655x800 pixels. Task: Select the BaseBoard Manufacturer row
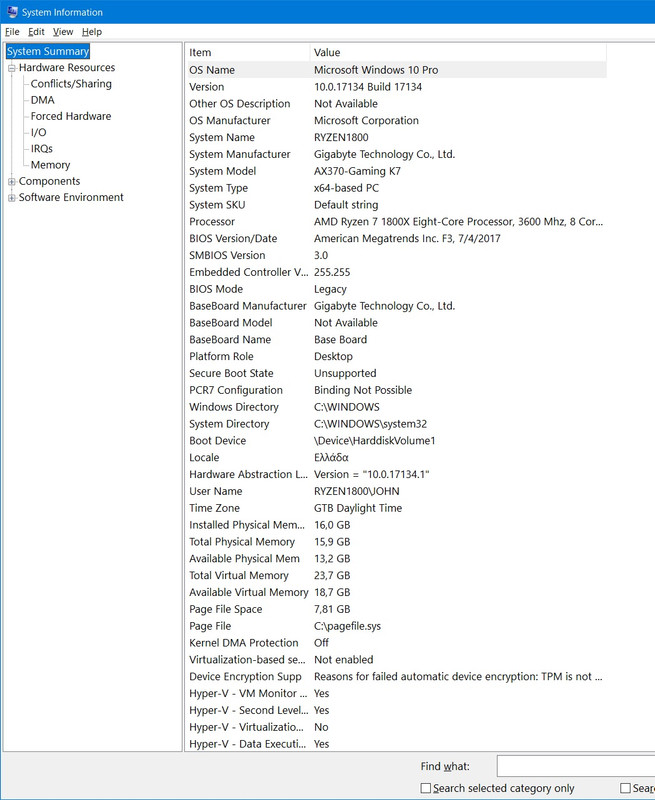(397, 306)
